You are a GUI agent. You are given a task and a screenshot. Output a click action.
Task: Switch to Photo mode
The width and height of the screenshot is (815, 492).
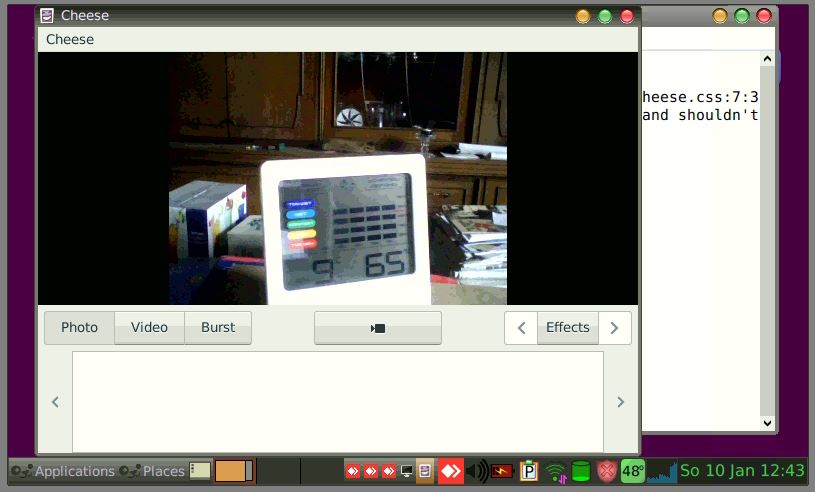click(x=80, y=327)
